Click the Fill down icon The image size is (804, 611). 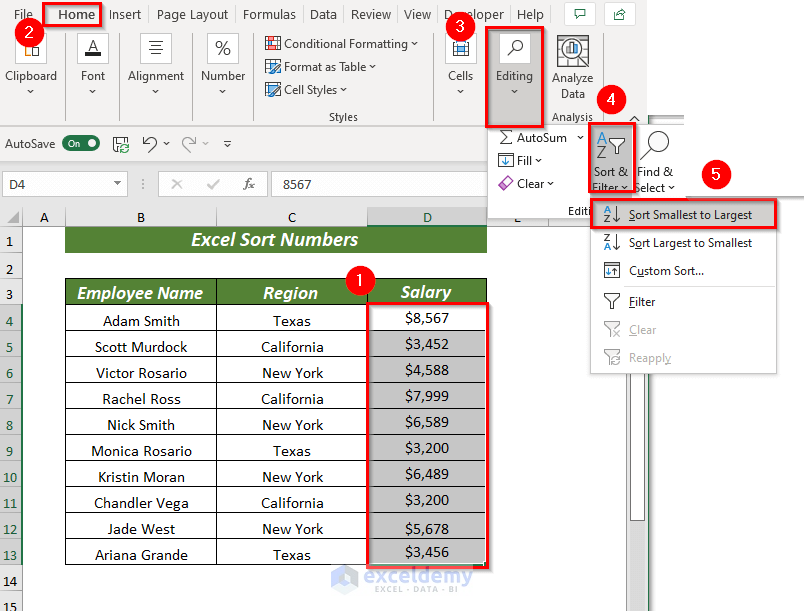tap(506, 160)
